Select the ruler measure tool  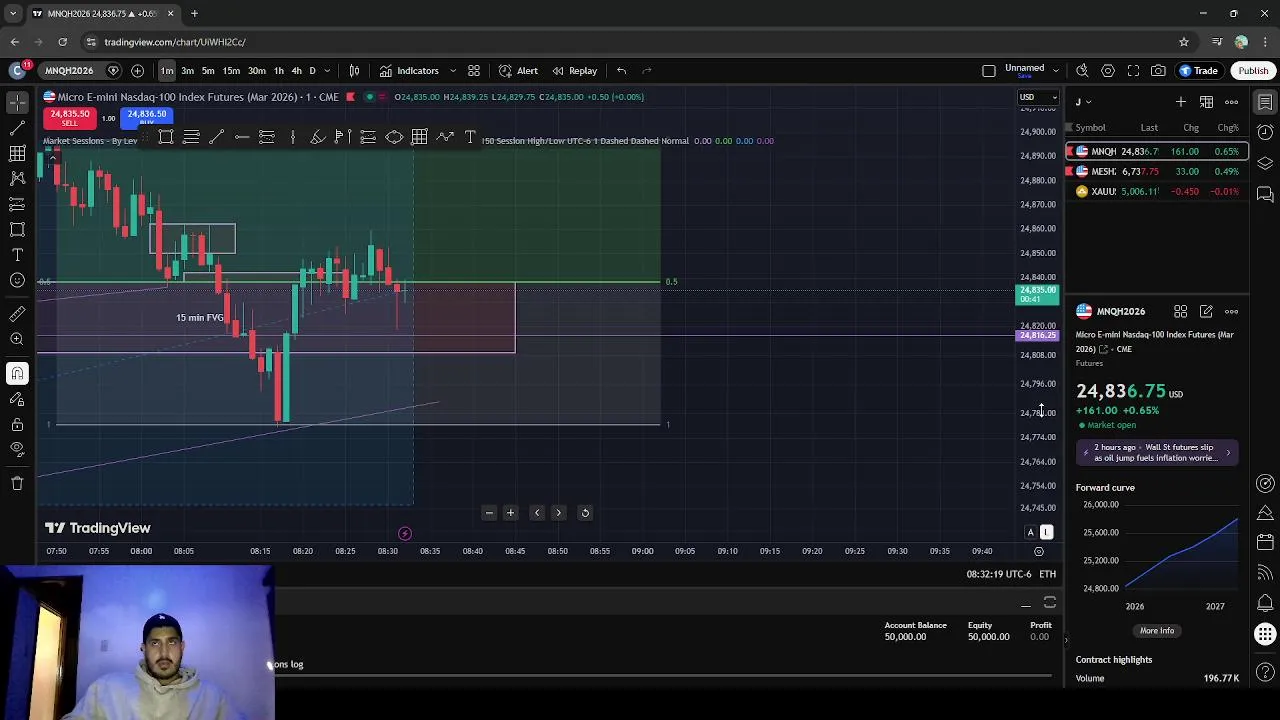coord(17,314)
